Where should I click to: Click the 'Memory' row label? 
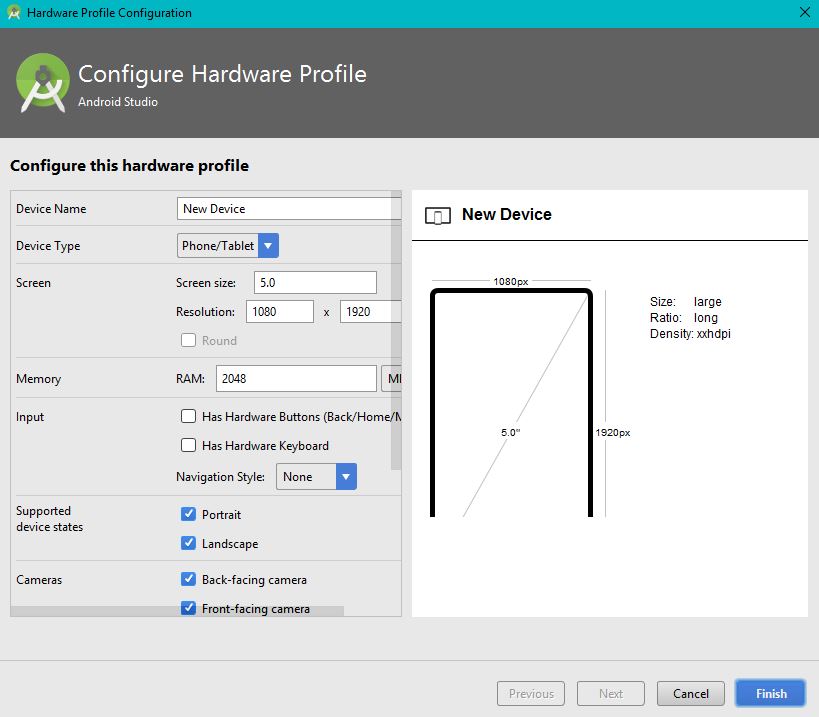[39, 379]
